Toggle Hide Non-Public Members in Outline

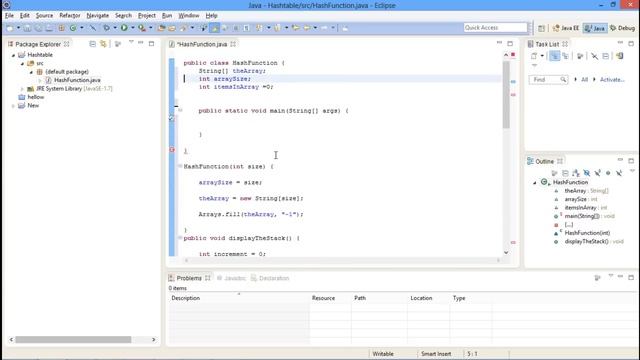tap(608, 173)
